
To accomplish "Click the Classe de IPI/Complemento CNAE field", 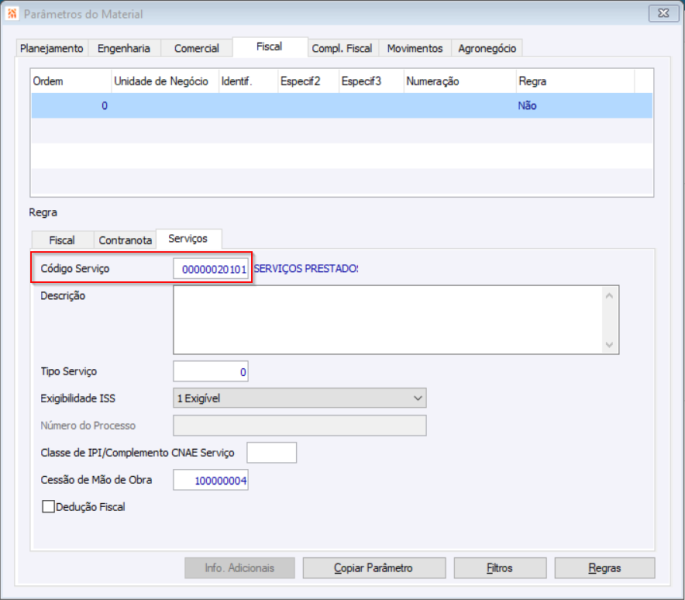I will pyautogui.click(x=272, y=453).
